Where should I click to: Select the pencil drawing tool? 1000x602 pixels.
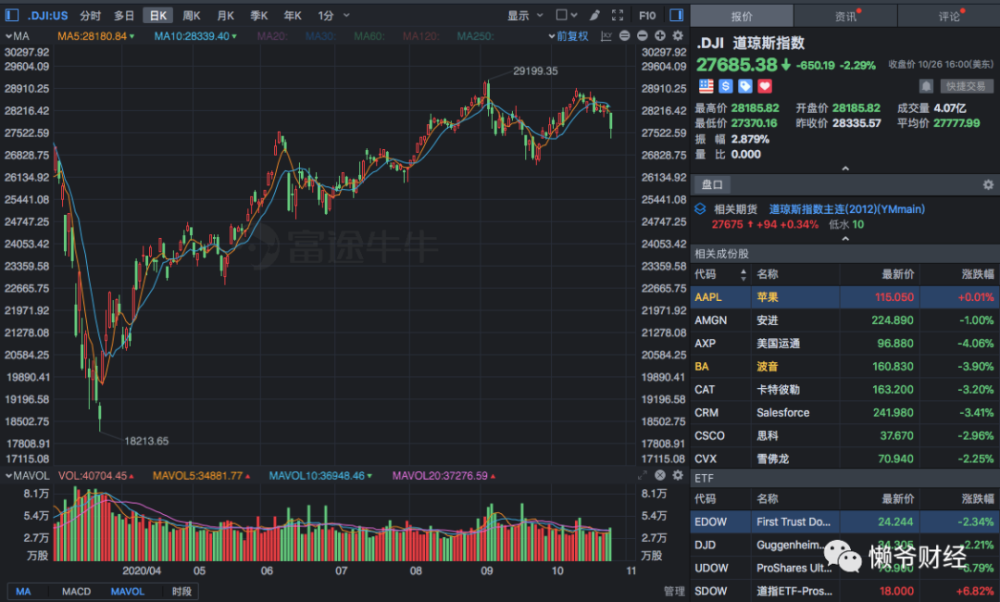click(x=594, y=15)
